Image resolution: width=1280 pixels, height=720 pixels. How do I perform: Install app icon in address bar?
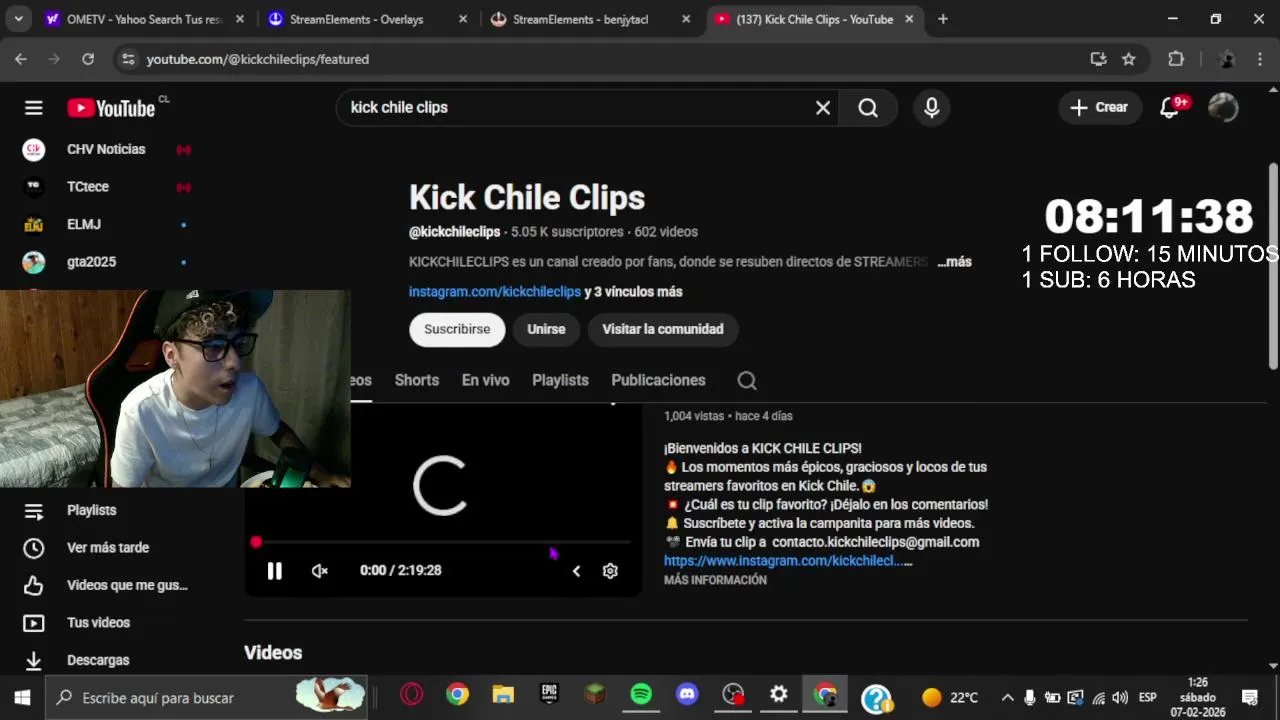click(1099, 59)
